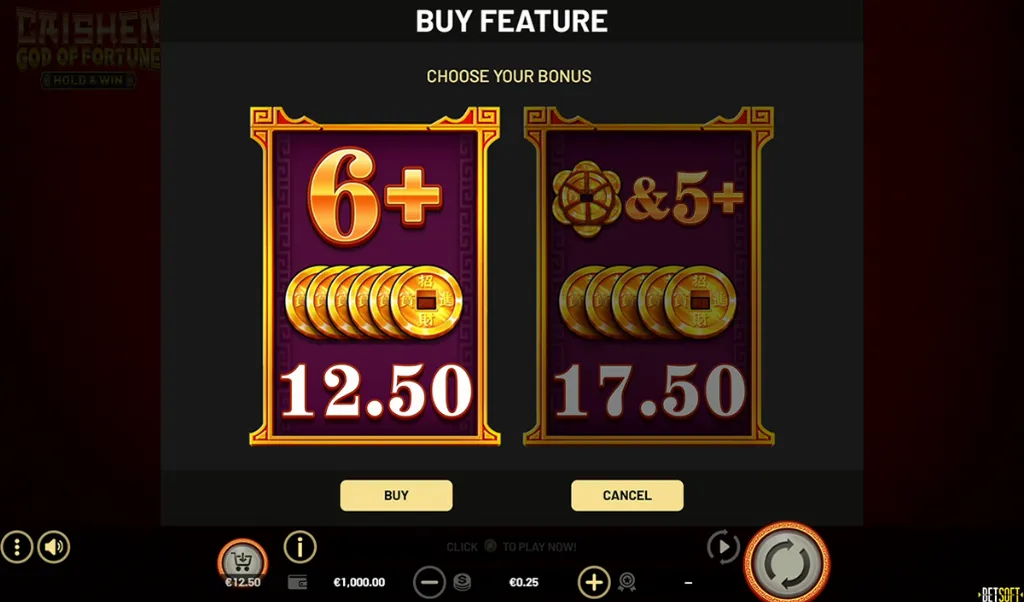Click the buy feature cart icon
The width and height of the screenshot is (1024, 602).
(x=242, y=560)
